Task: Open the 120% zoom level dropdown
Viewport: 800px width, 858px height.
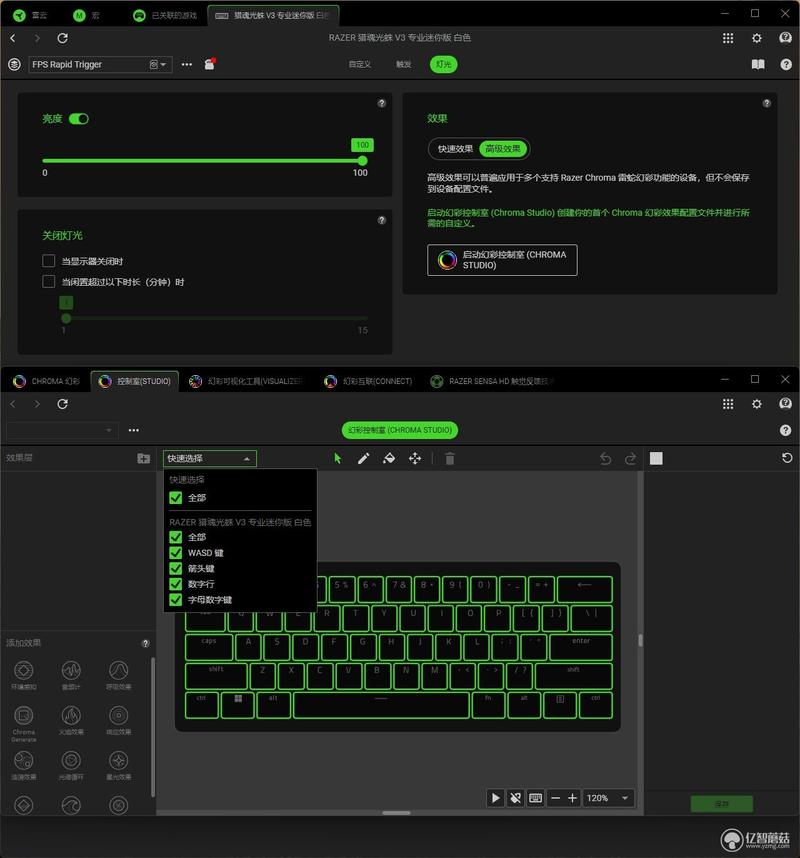Action: pyautogui.click(x=608, y=798)
